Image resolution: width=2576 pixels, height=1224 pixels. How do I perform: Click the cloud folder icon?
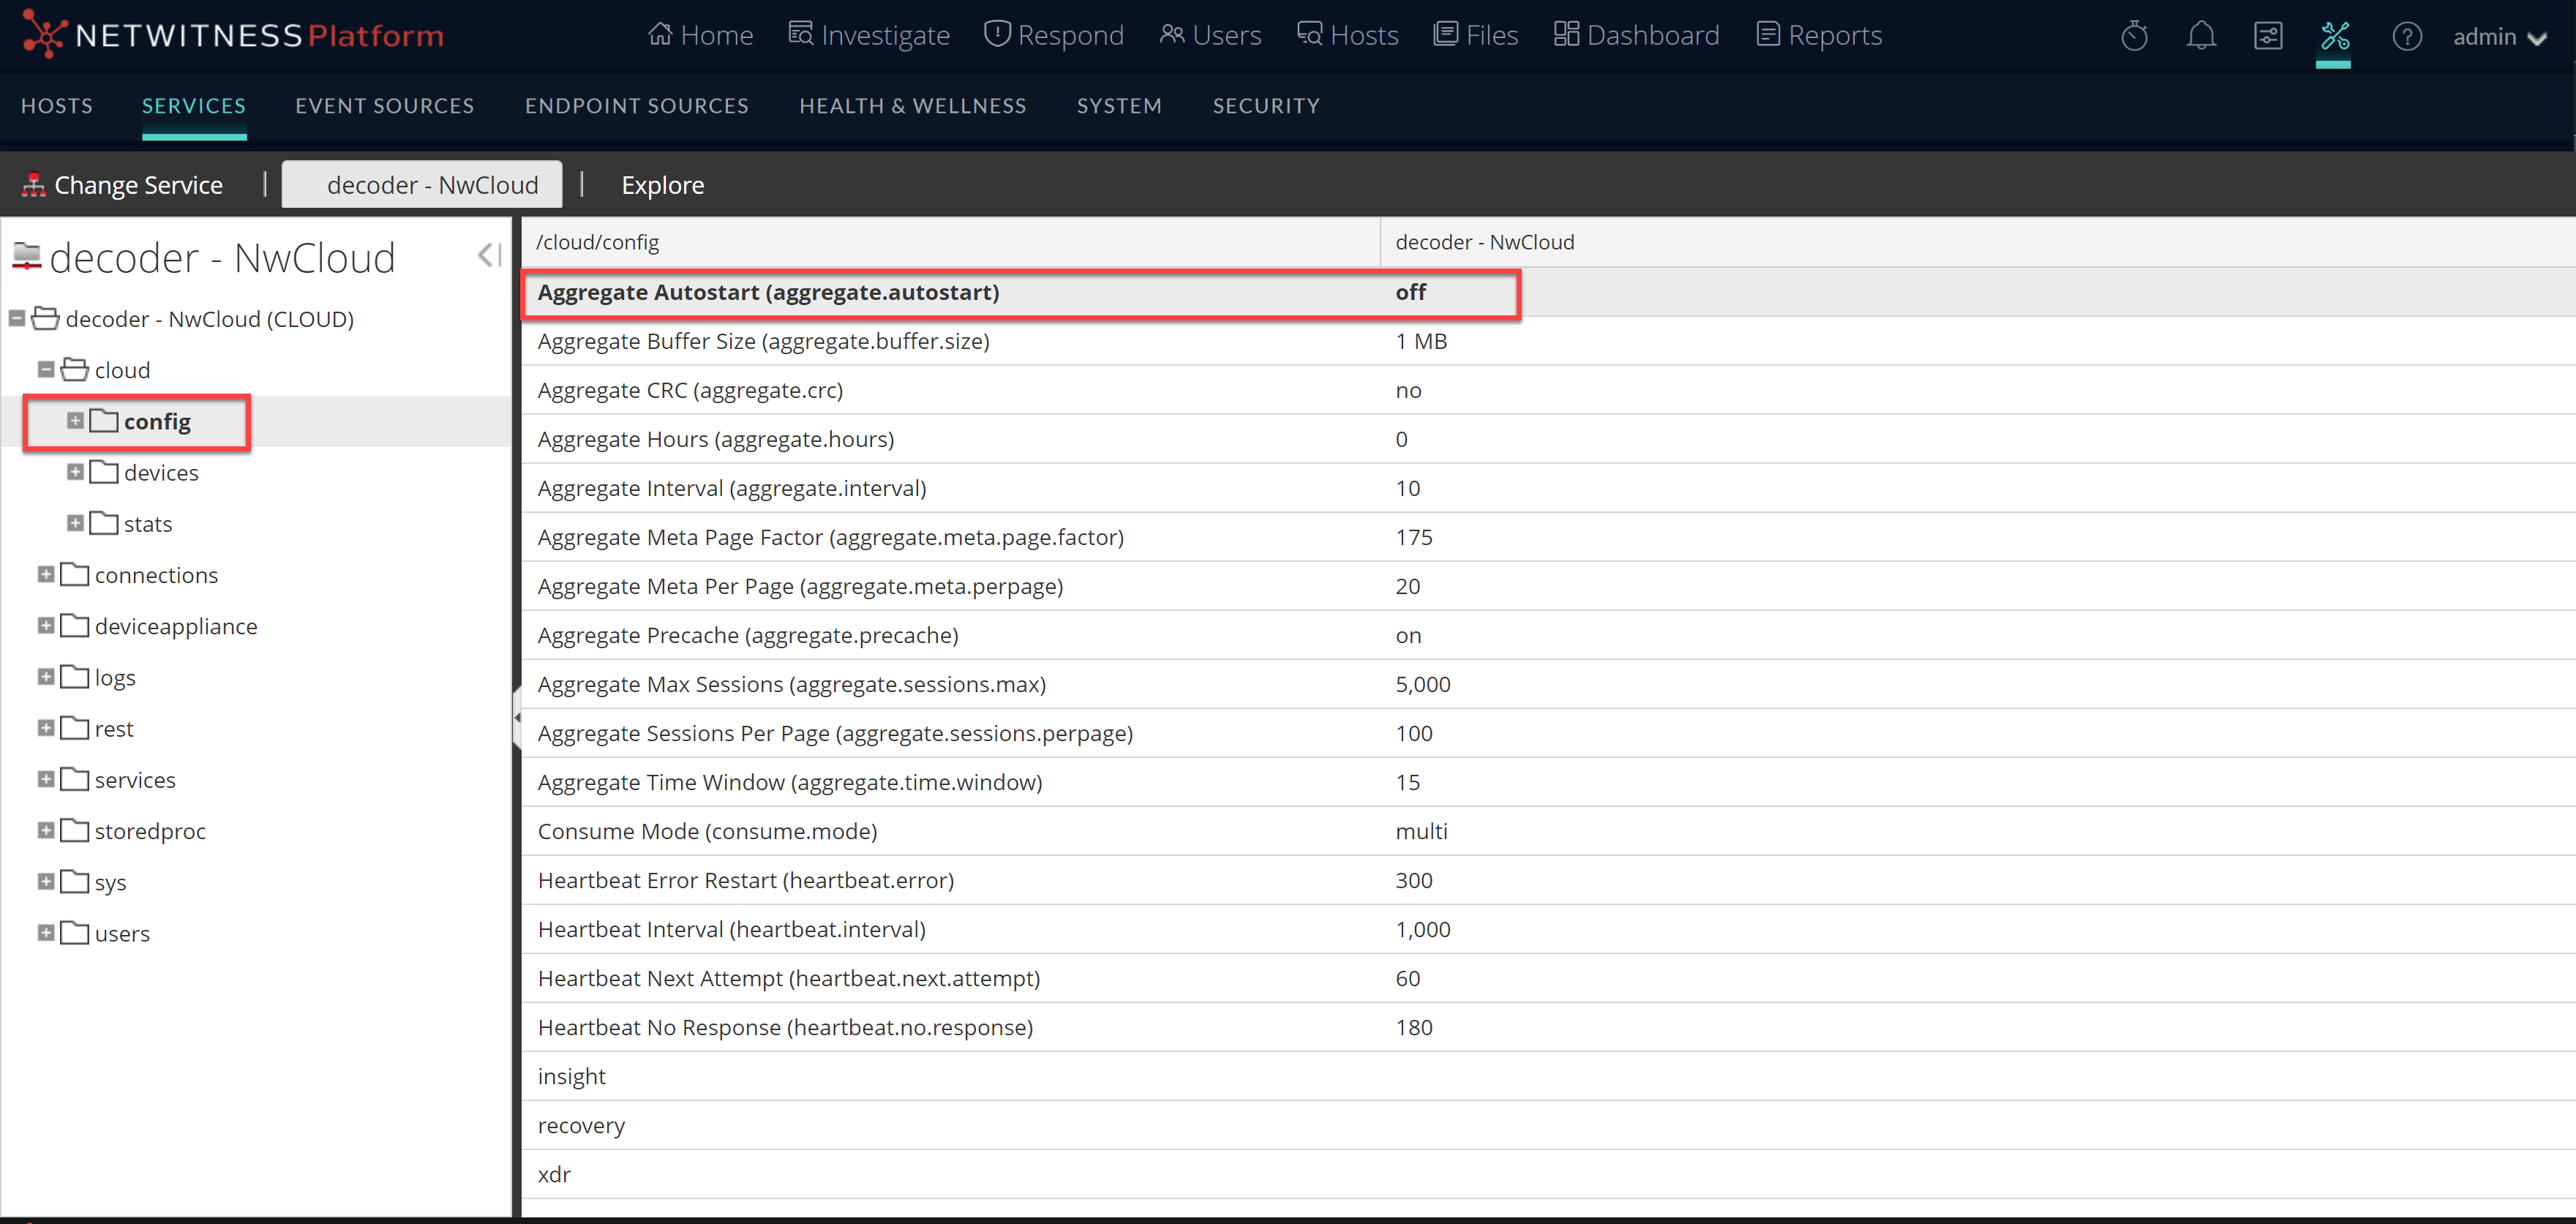pos(75,370)
